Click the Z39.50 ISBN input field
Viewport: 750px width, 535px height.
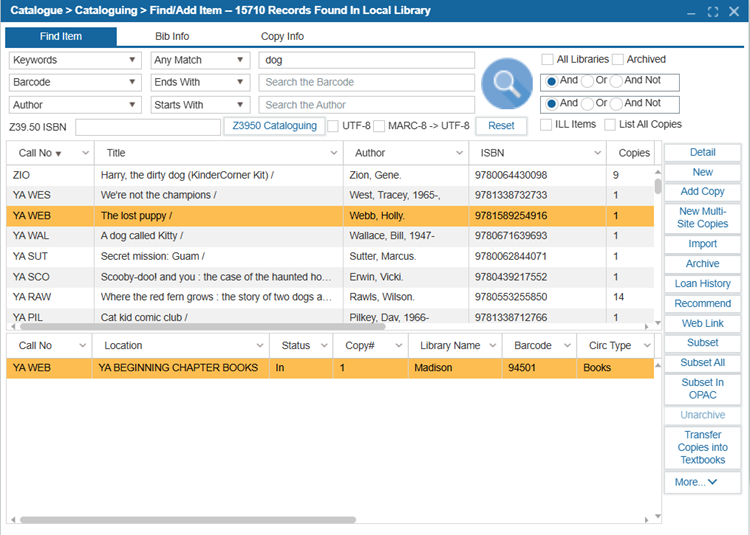148,127
